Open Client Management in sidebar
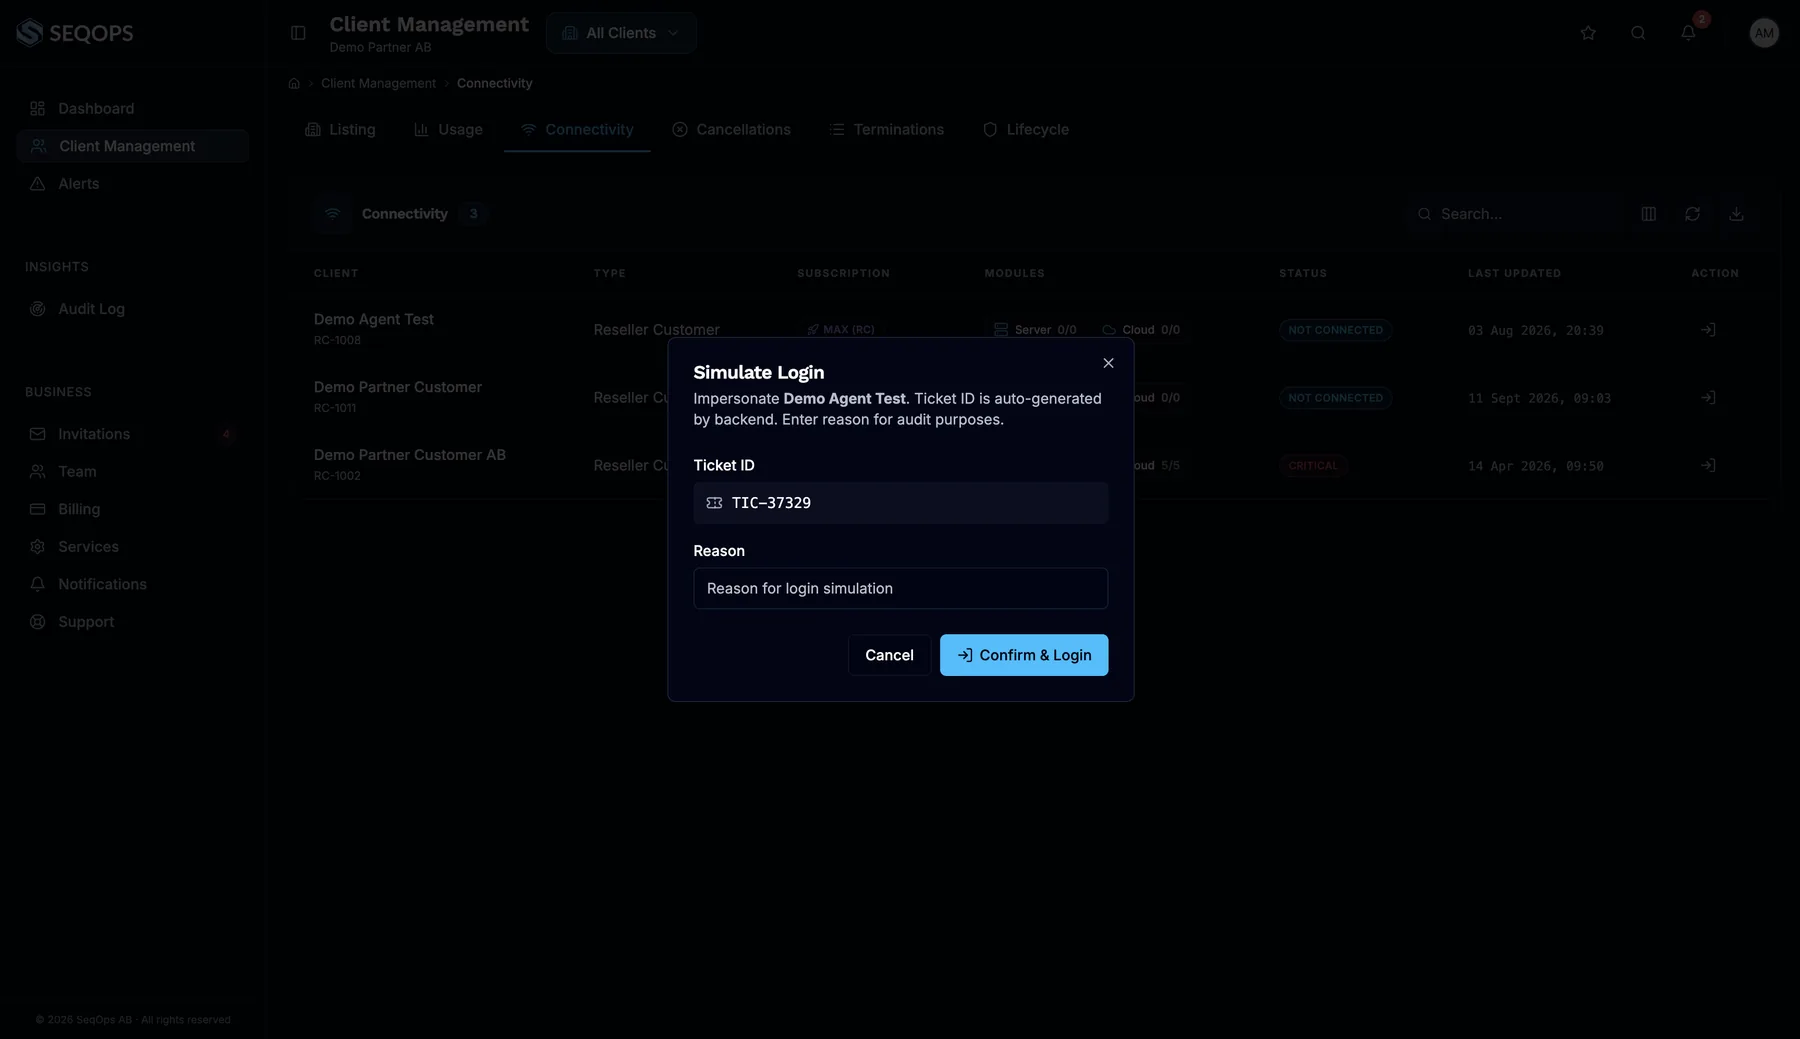The image size is (1800, 1039). tap(132, 146)
